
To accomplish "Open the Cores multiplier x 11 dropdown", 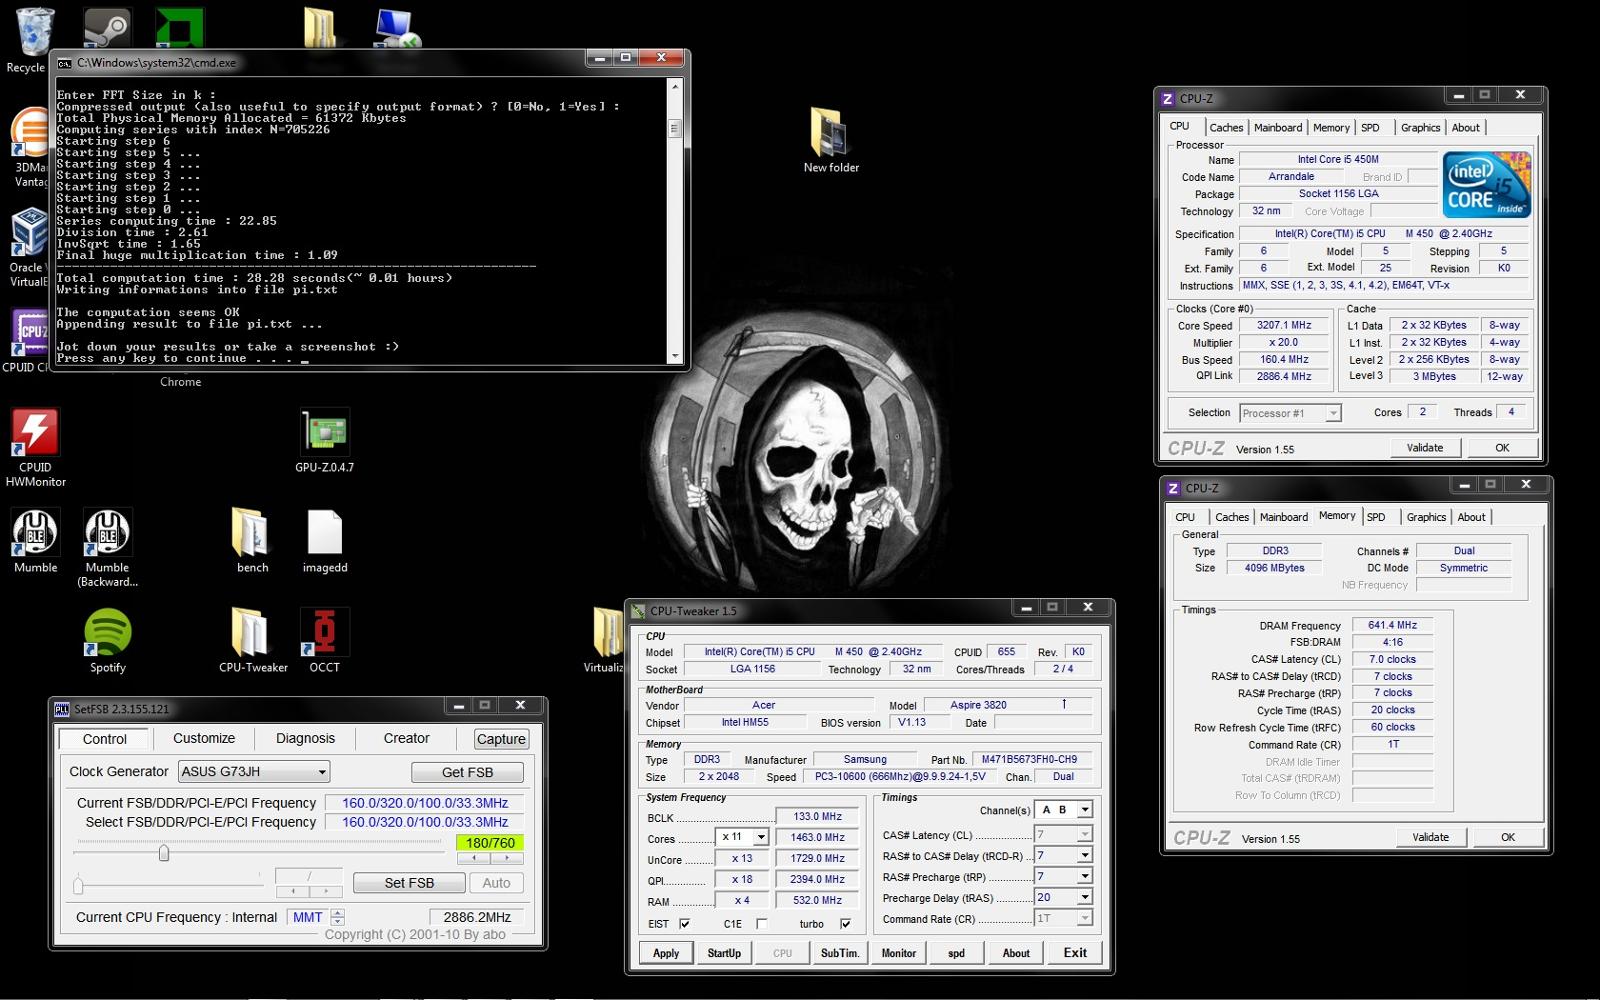I will [742, 837].
